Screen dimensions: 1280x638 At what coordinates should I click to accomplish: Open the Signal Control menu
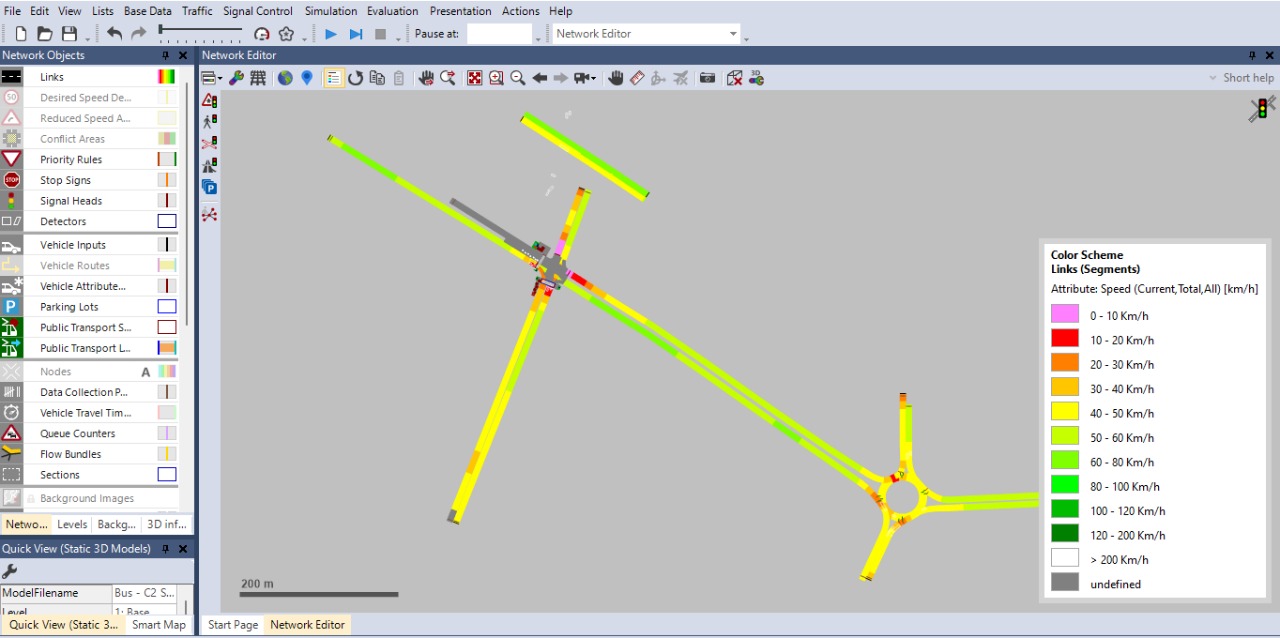[x=258, y=11]
